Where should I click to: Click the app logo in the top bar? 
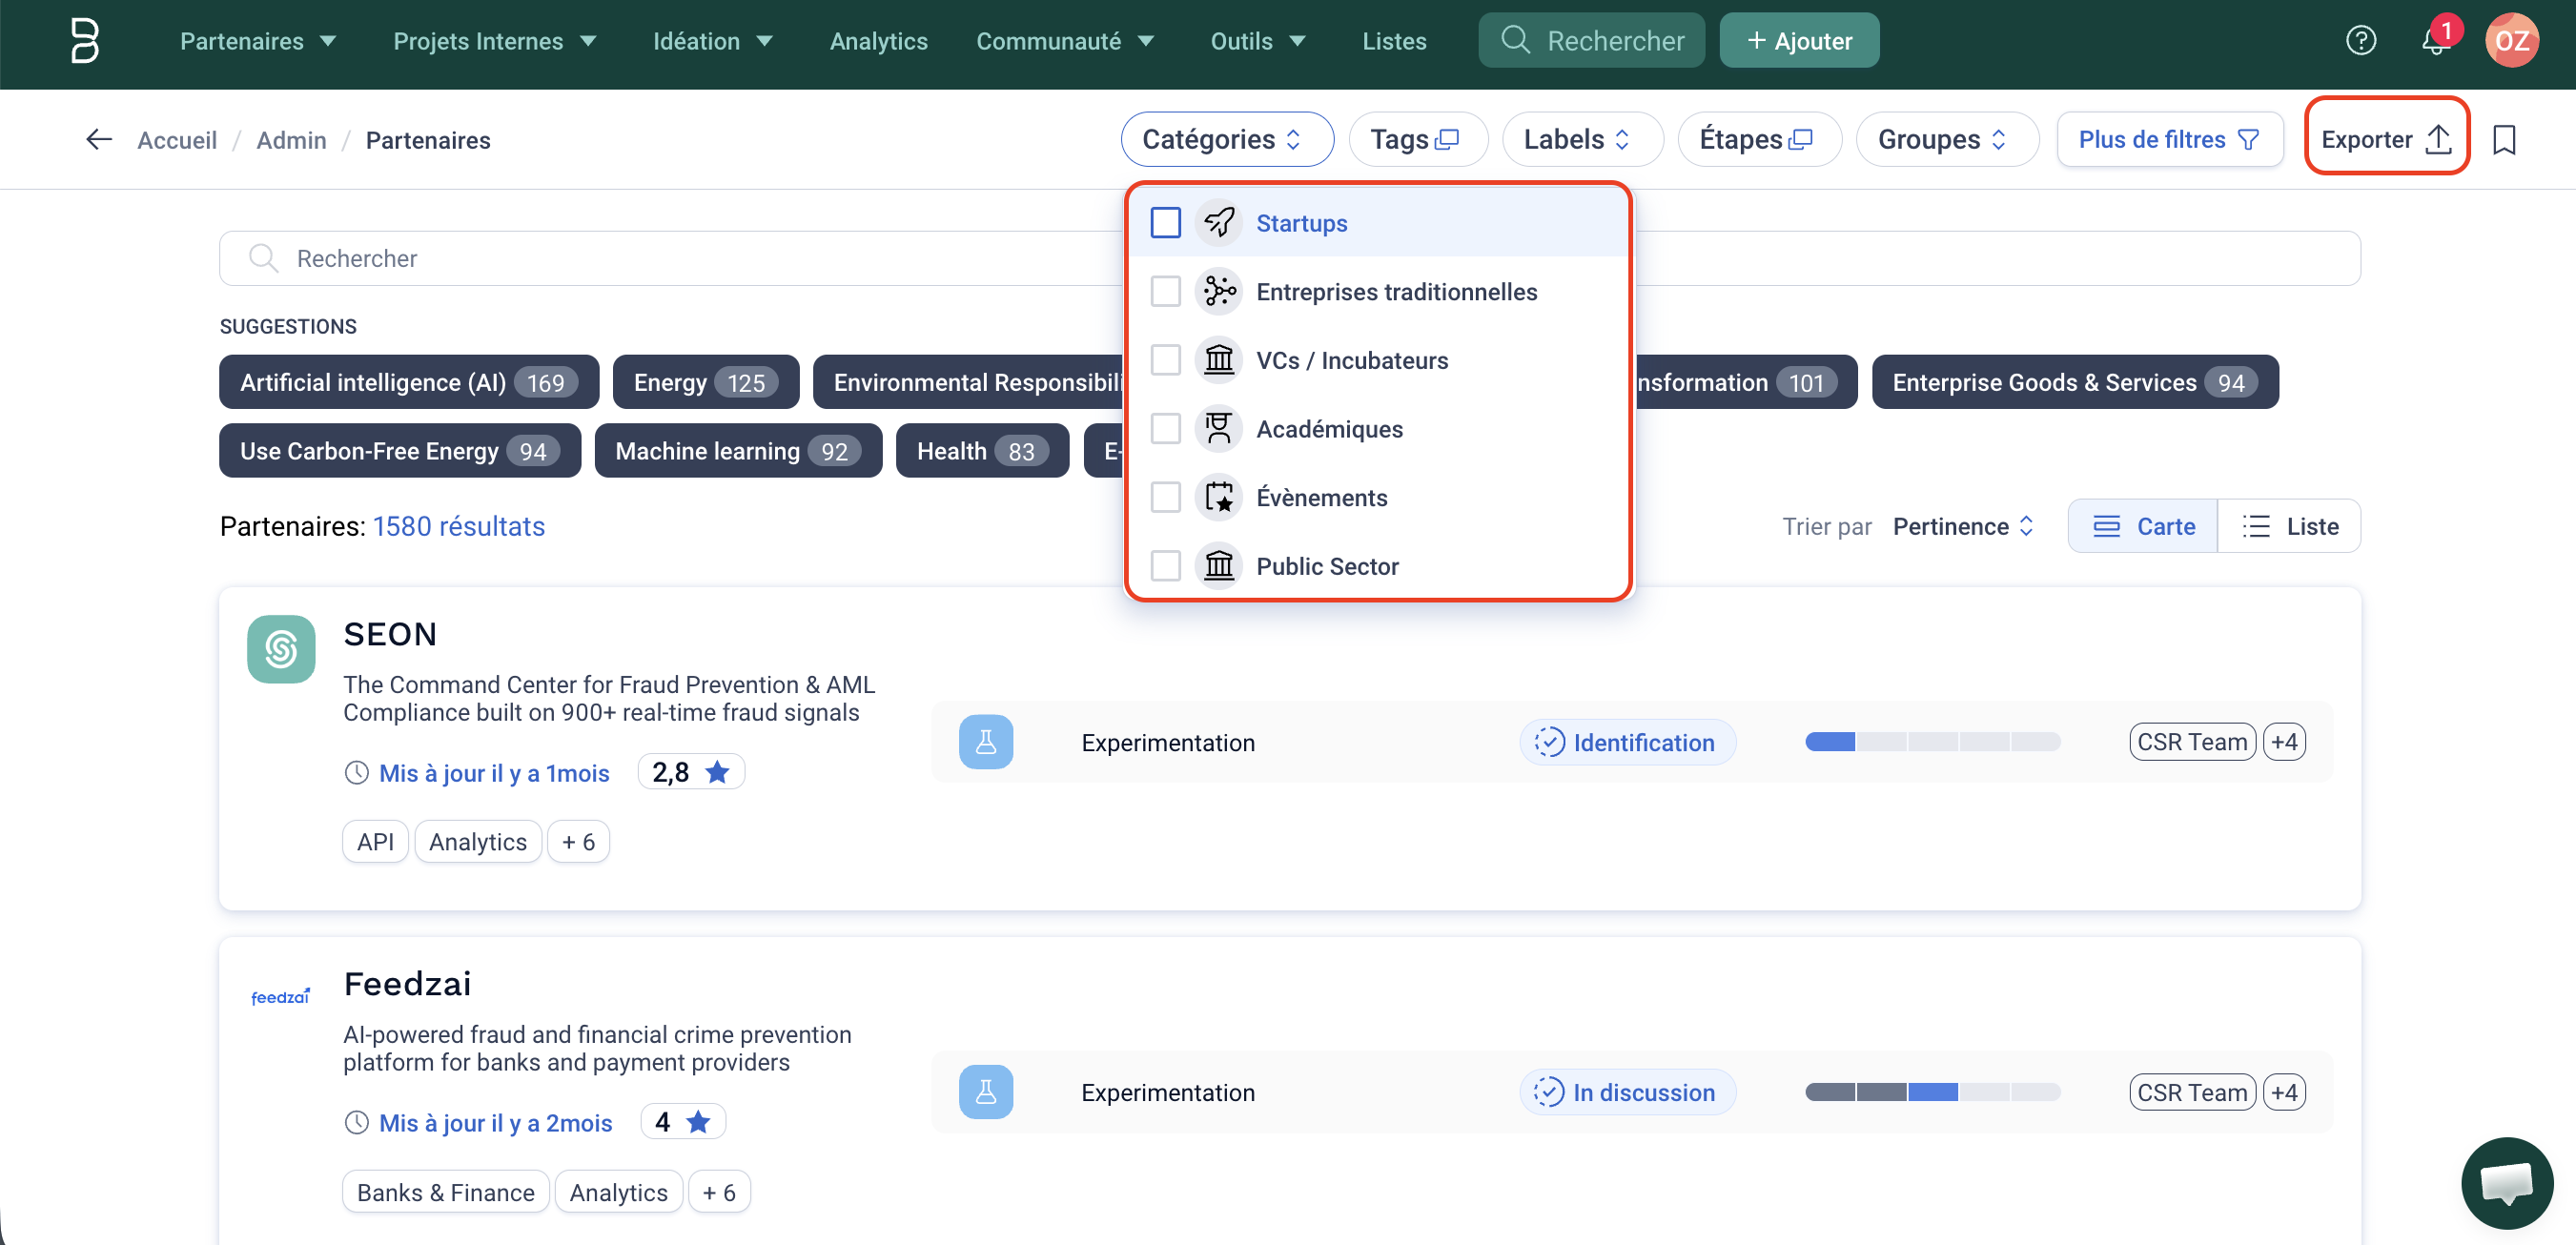click(x=84, y=41)
